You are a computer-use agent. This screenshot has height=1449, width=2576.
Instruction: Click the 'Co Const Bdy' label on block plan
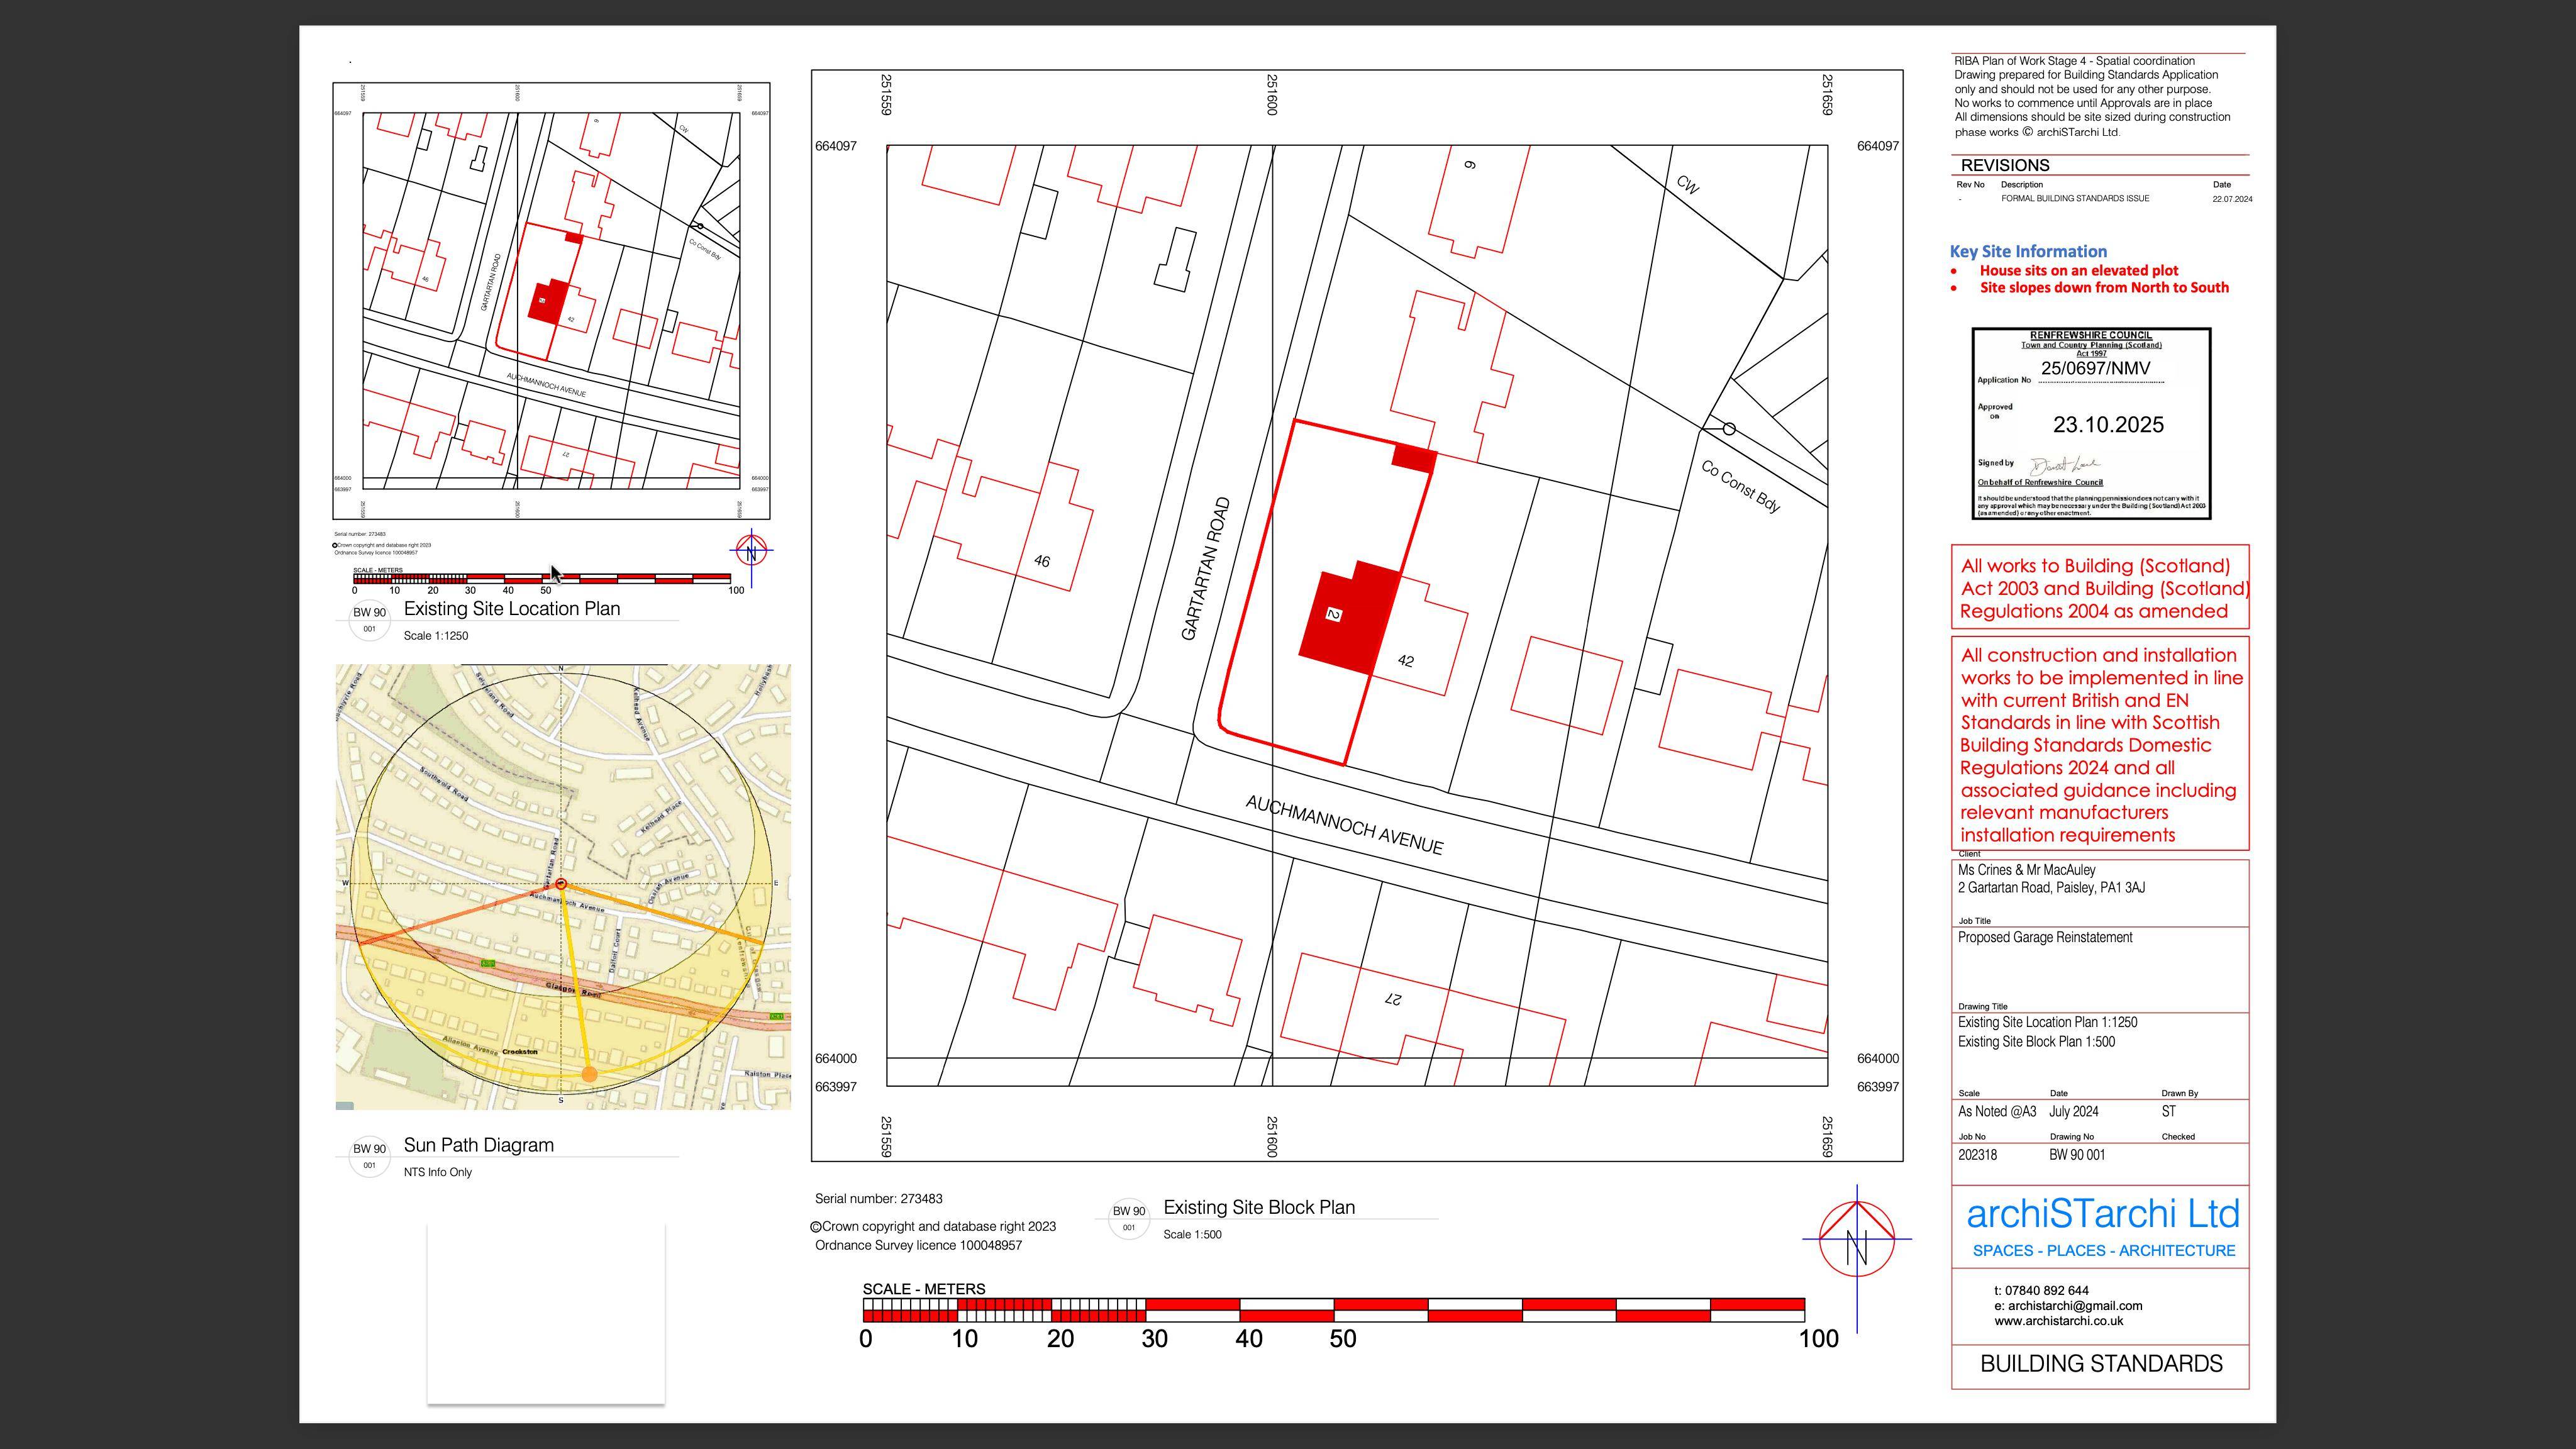coord(1741,487)
